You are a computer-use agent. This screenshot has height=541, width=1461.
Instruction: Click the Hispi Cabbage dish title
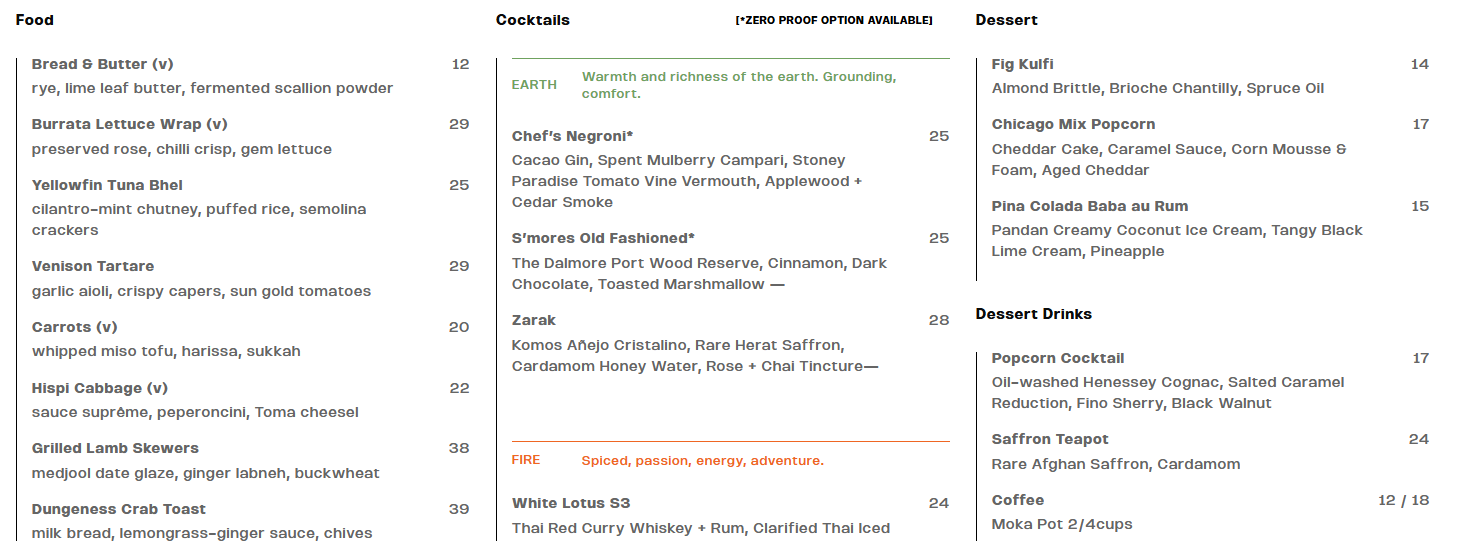click(x=99, y=388)
